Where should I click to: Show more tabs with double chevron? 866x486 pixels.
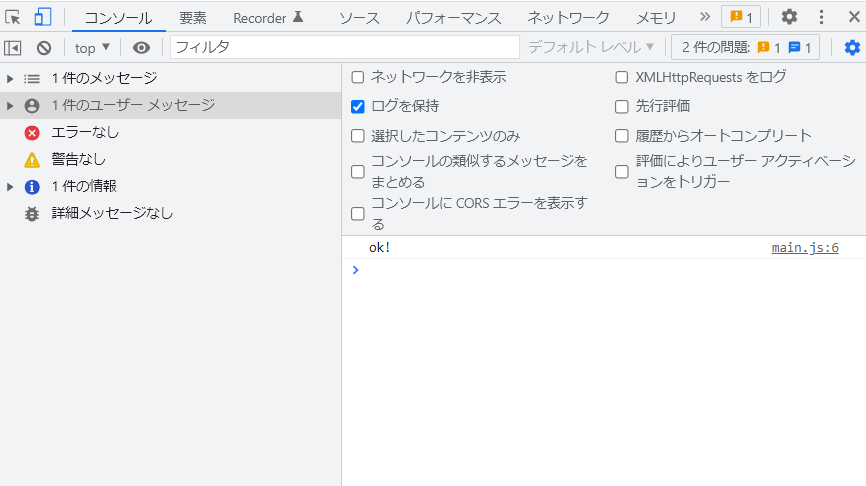tap(704, 17)
